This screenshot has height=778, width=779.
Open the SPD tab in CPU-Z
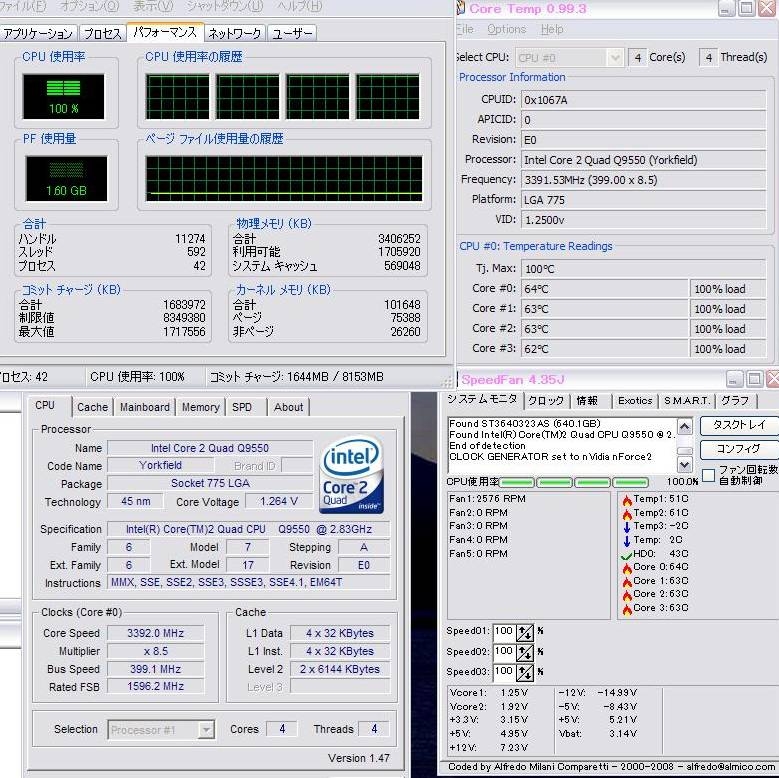(x=242, y=407)
